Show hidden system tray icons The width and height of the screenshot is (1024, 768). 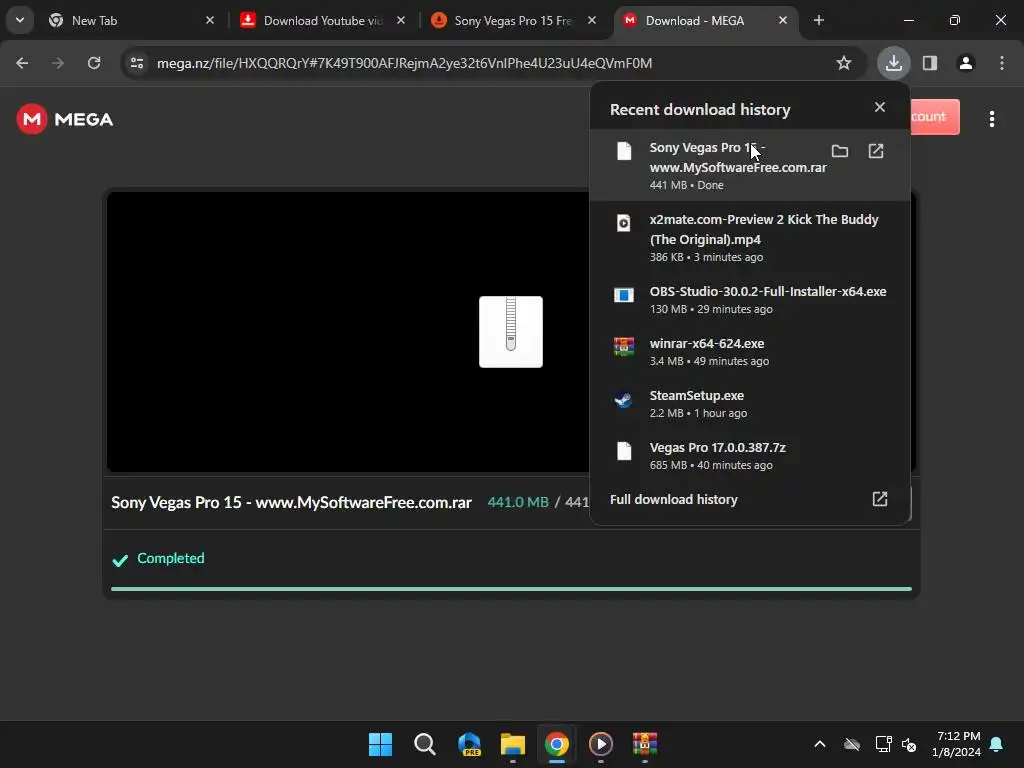tap(820, 744)
